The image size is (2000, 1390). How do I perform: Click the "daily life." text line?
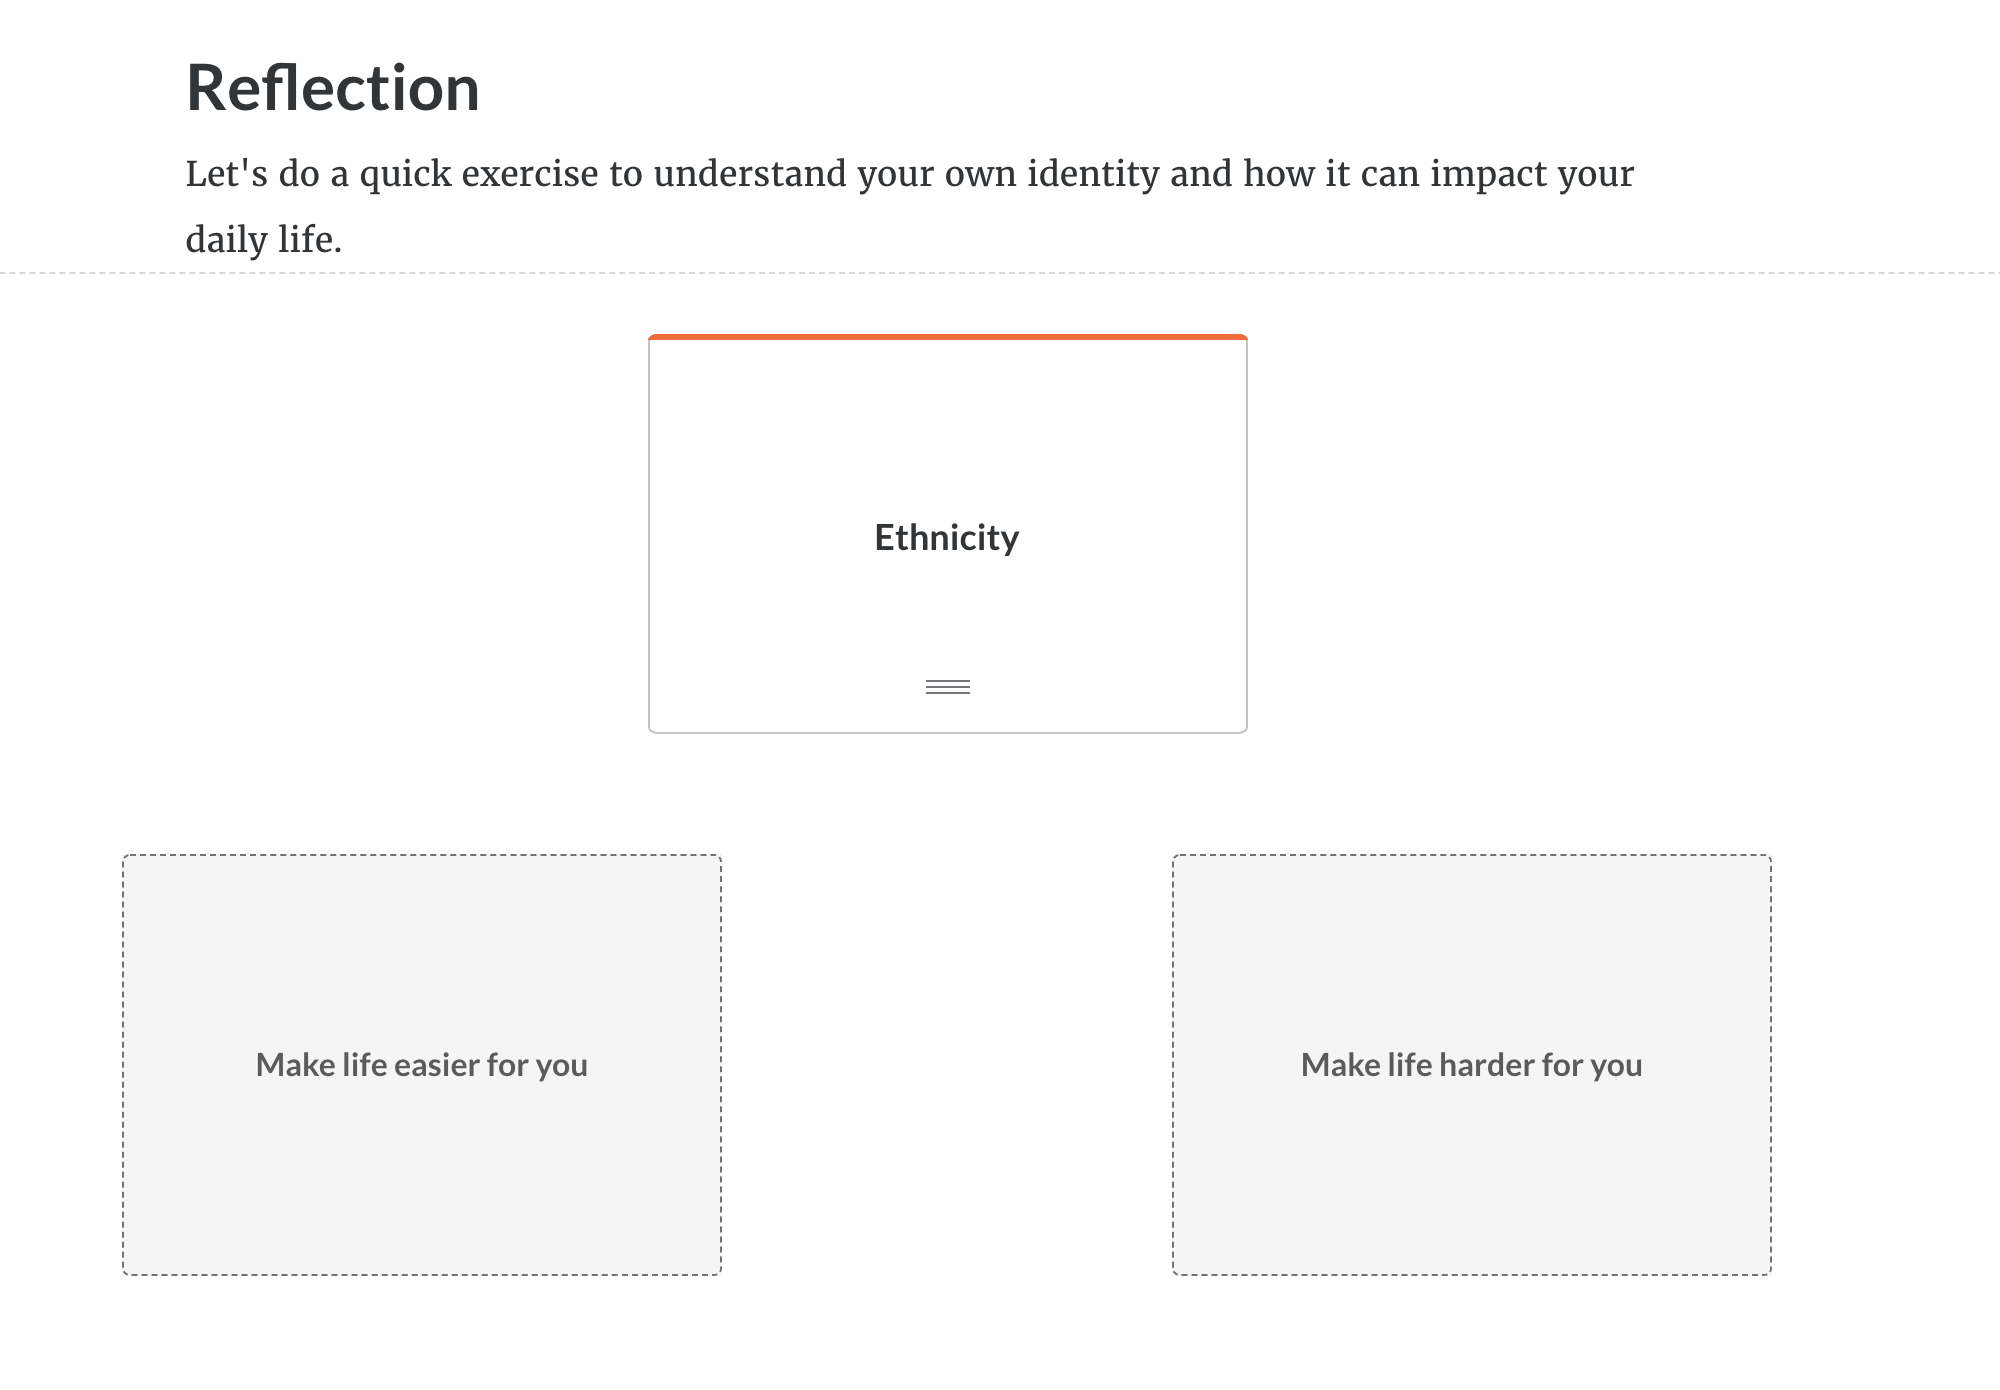point(264,240)
